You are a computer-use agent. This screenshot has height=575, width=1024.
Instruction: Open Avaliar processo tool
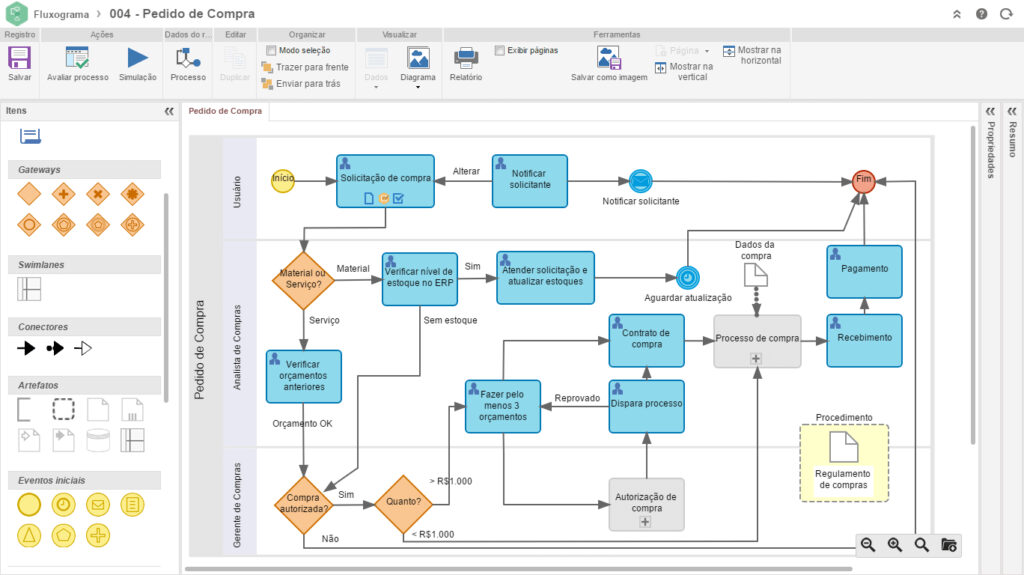pos(77,58)
